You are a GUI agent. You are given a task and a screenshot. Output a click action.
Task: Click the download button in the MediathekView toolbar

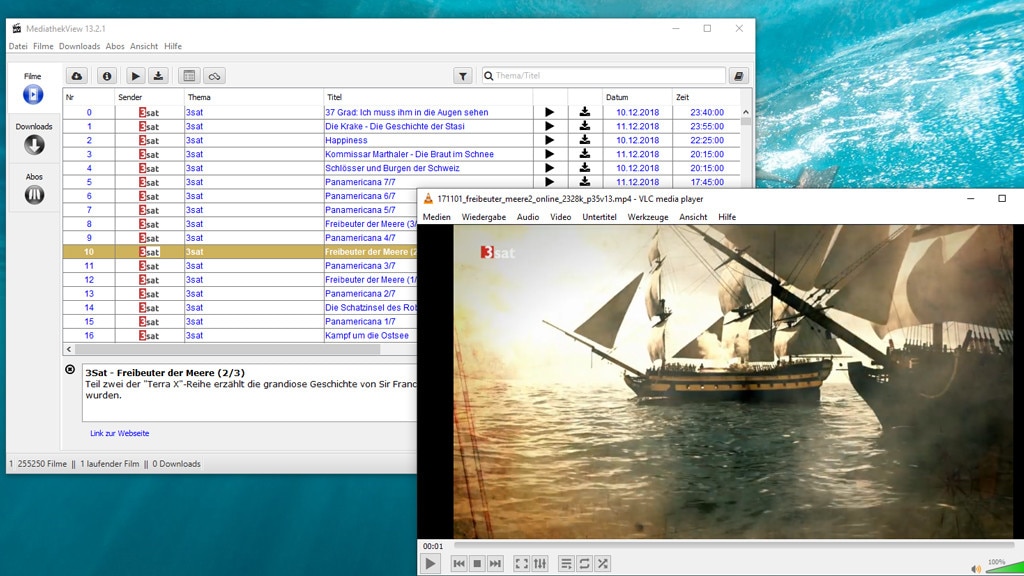click(159, 76)
